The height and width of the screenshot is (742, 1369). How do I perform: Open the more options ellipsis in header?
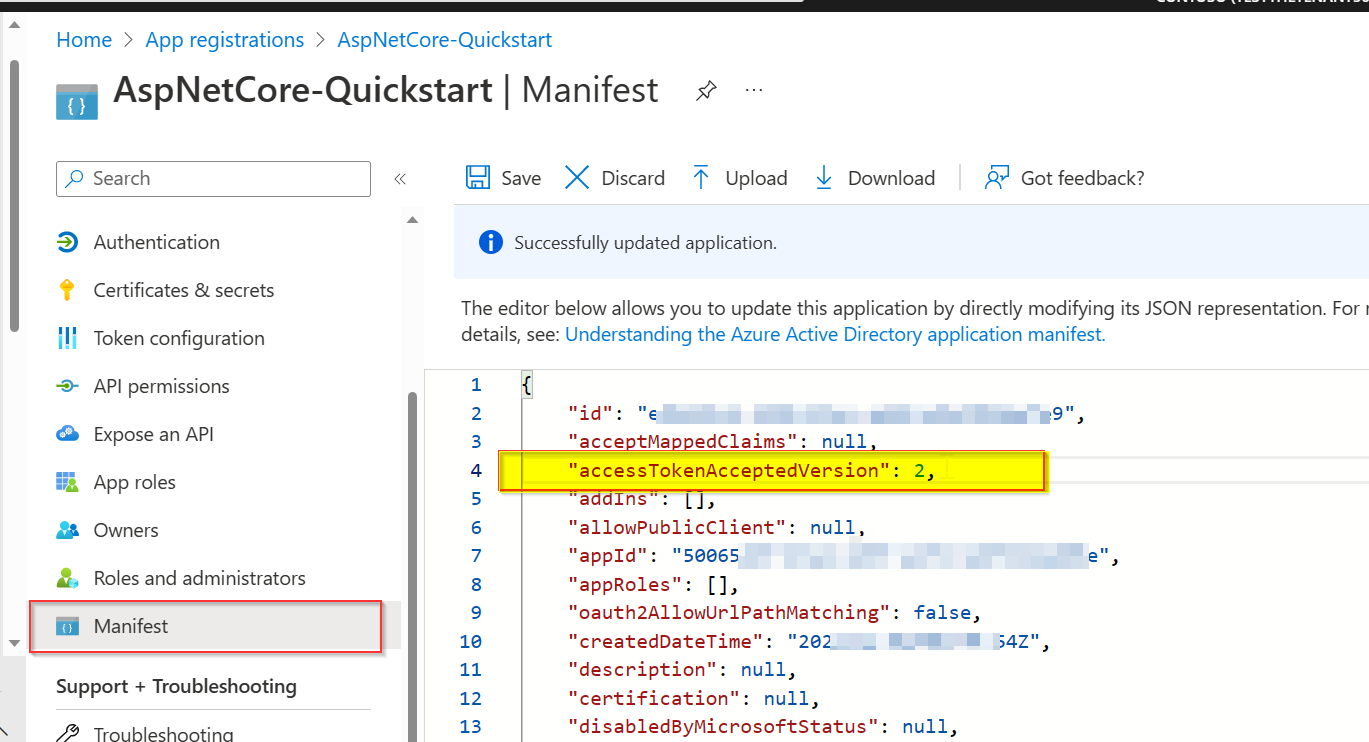pos(754,90)
